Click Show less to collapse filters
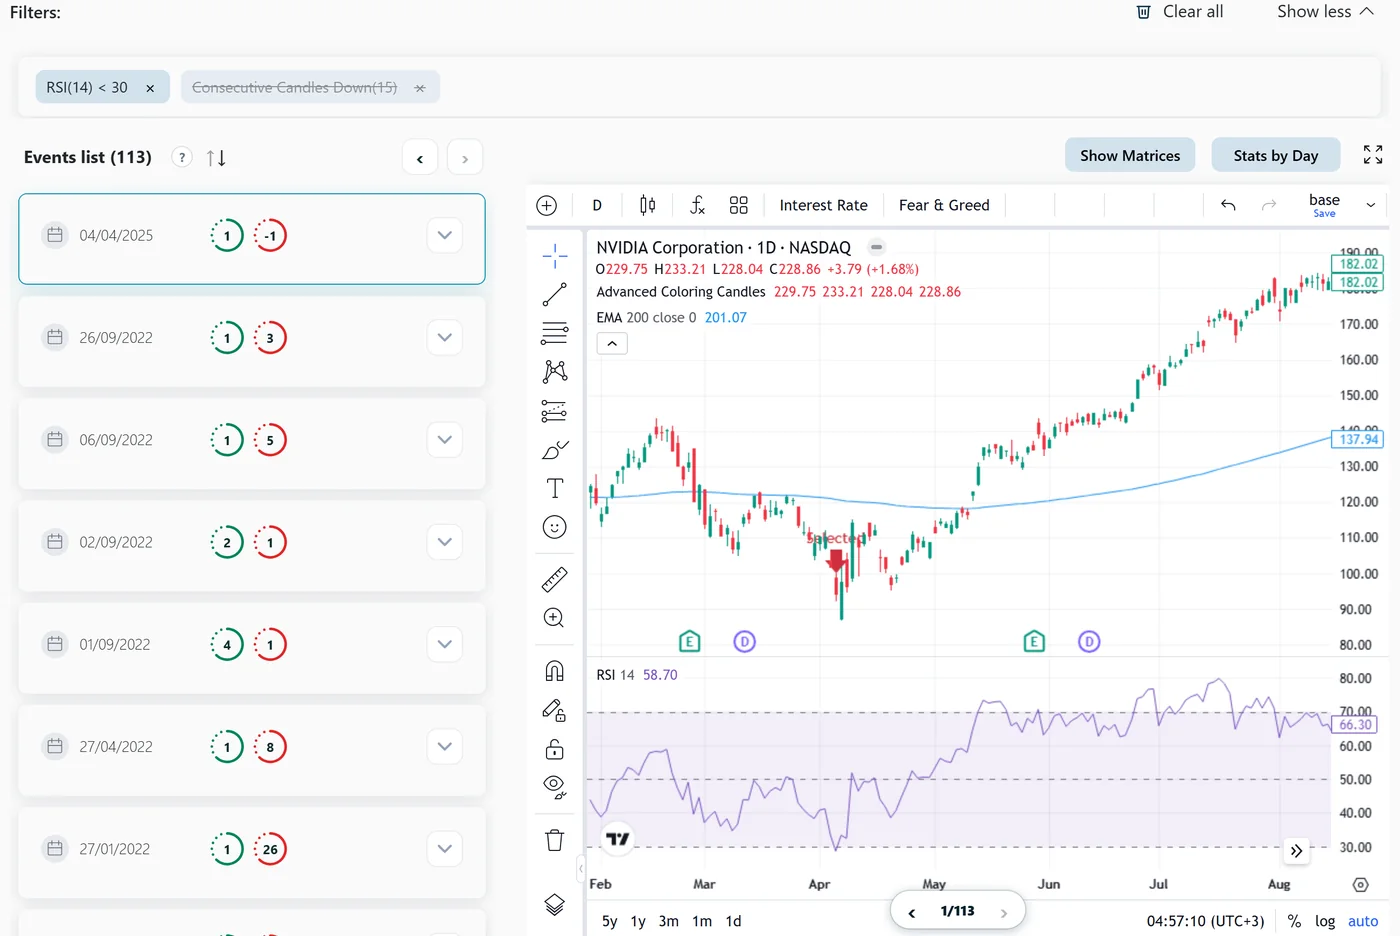This screenshot has height=936, width=1400. tap(1326, 12)
